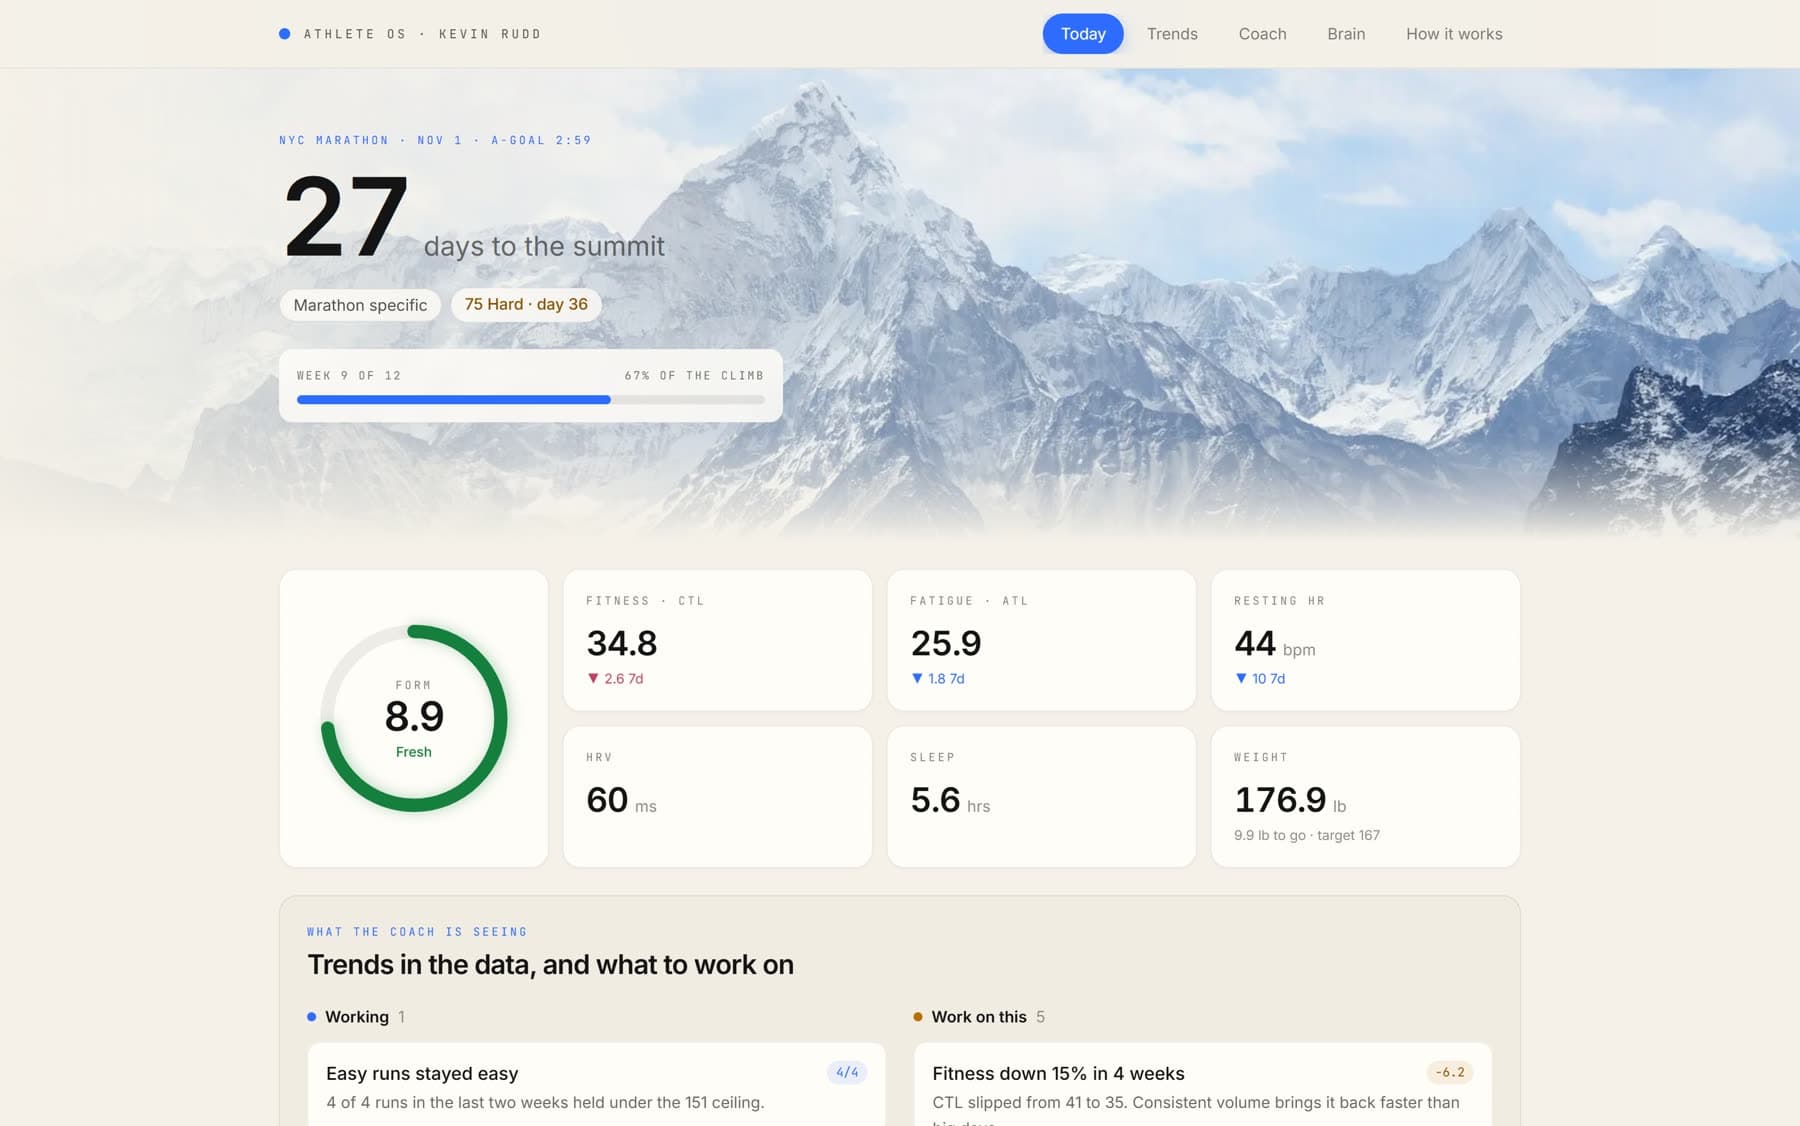1800x1126 pixels.
Task: Click the 9.9 lb to go target text
Action: [1307, 835]
